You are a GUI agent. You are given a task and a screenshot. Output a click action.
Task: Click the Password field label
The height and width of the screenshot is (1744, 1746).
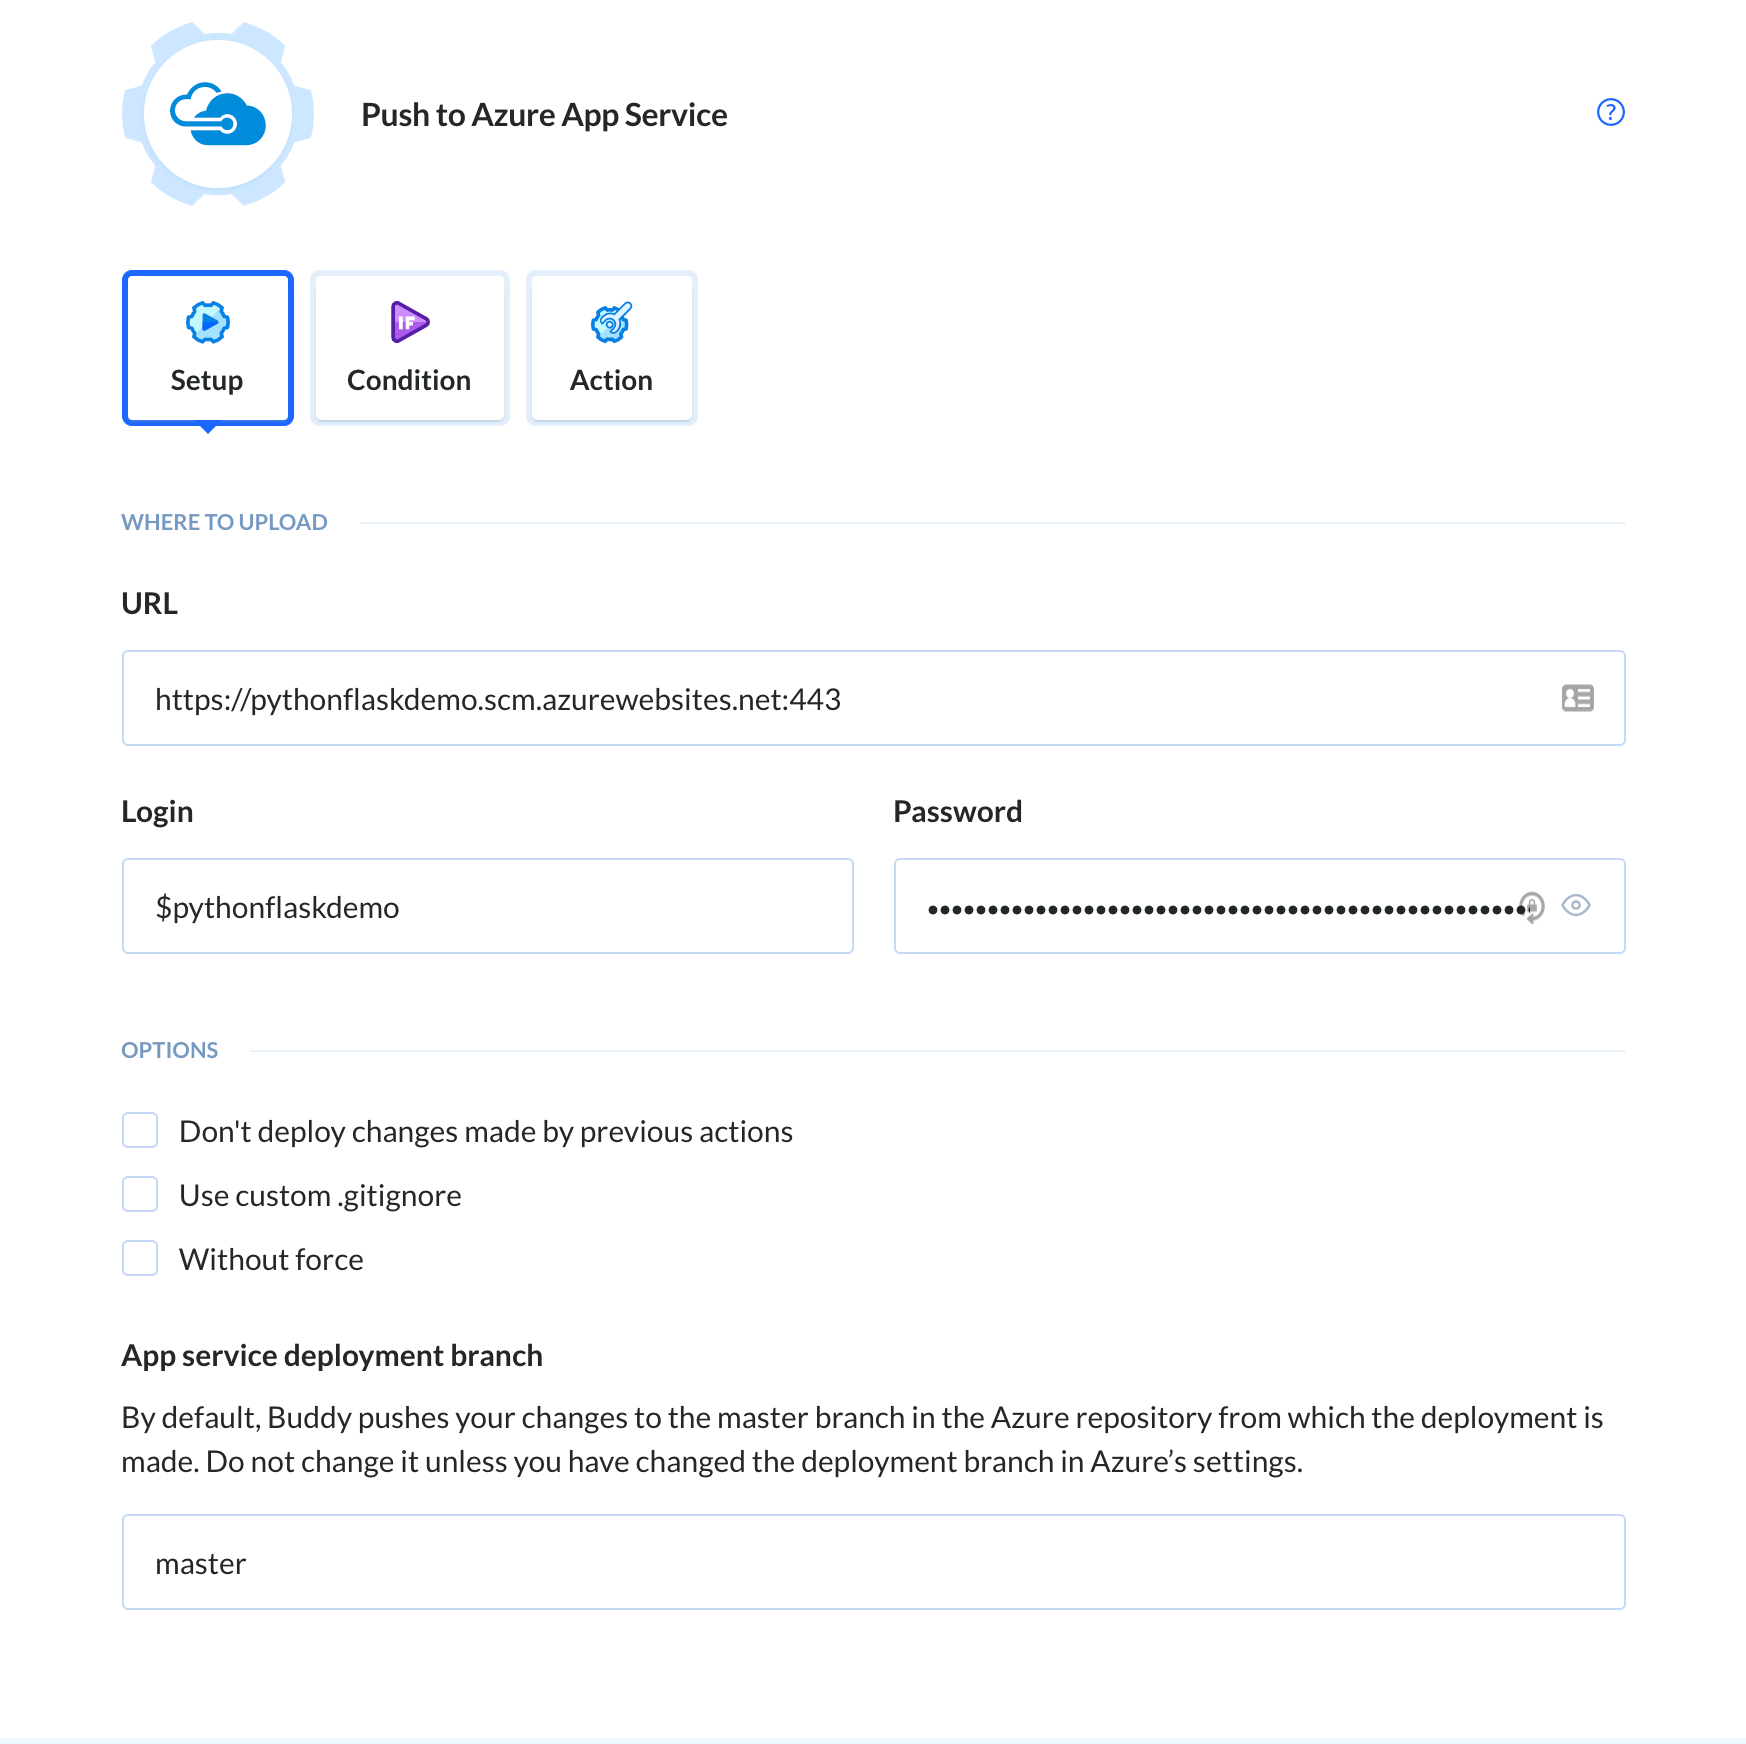[x=957, y=811]
